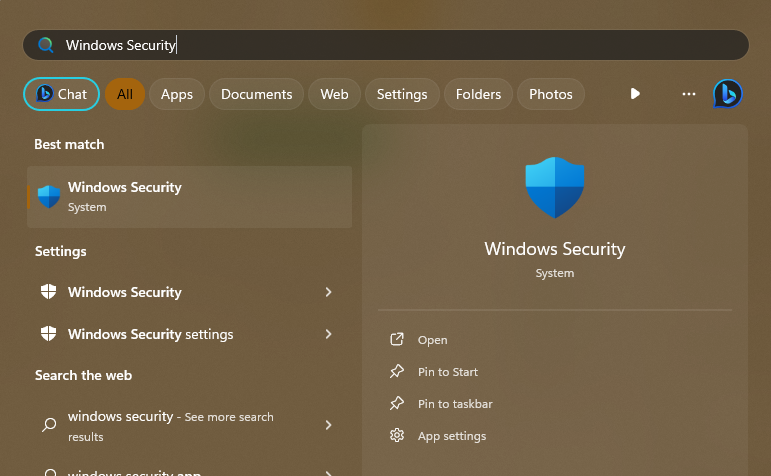Open the Windows Security best match result
Image resolution: width=771 pixels, height=476 pixels.
pyautogui.click(x=190, y=197)
